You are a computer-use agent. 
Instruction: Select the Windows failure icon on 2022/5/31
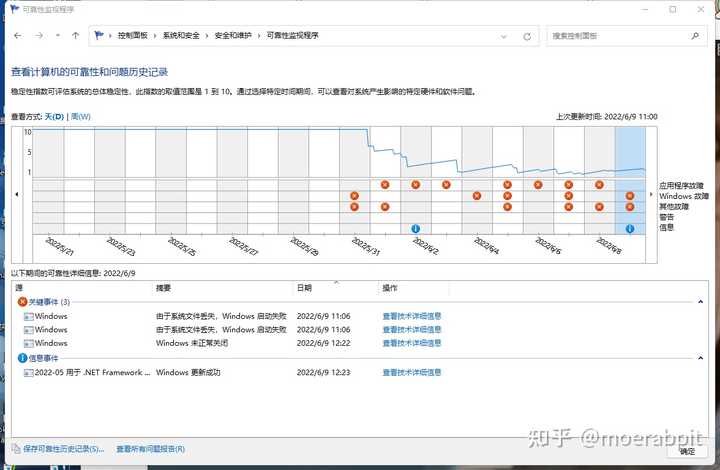tap(354, 196)
